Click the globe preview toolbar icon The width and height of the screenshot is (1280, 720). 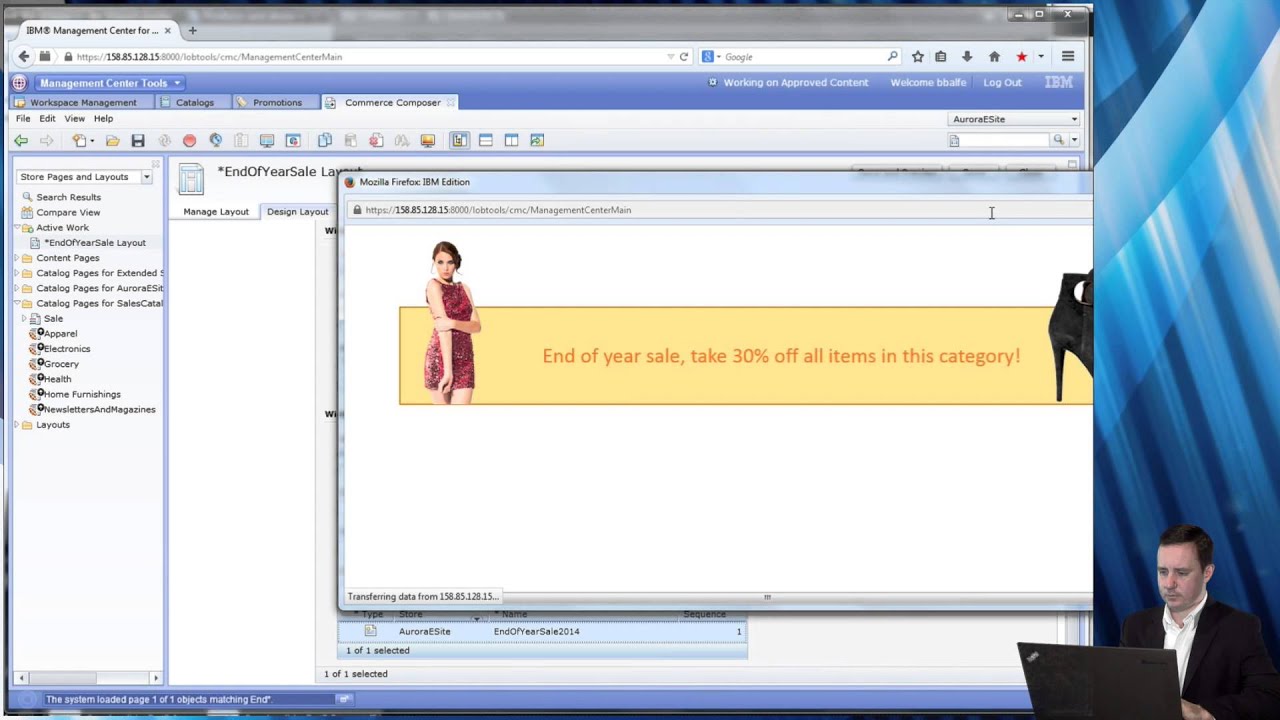(x=215, y=141)
